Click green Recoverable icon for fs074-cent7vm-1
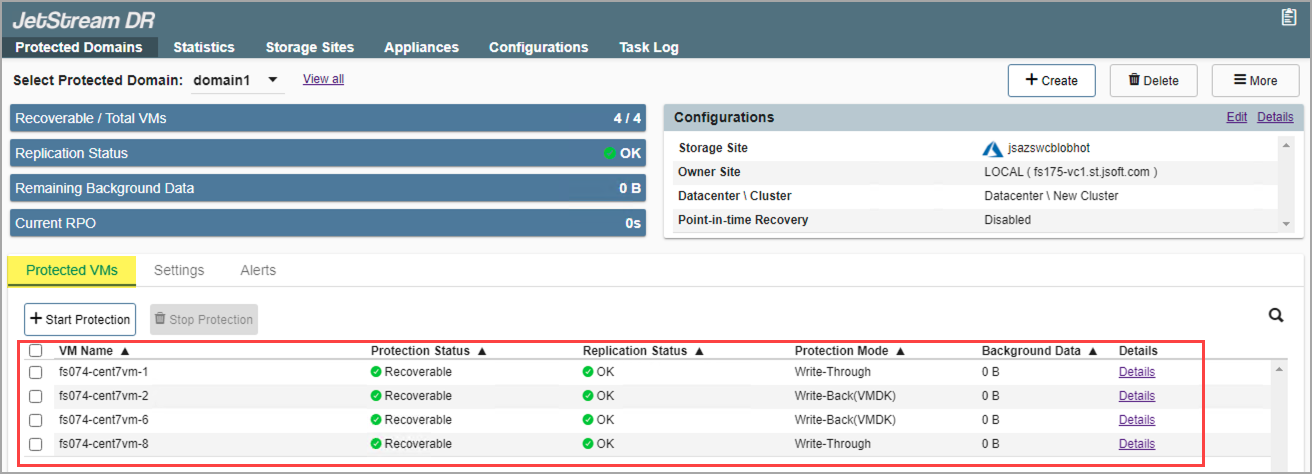The height and width of the screenshot is (474, 1312). coord(376,372)
